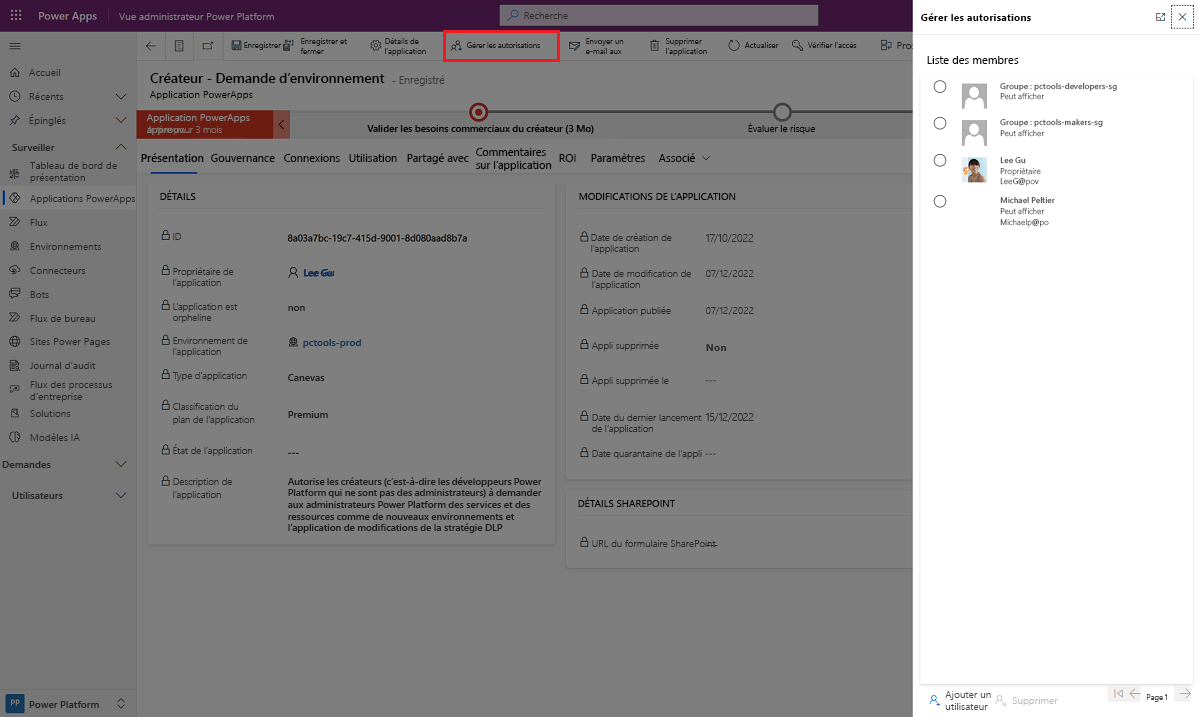This screenshot has height=717, width=1200.
Task: Click Supprimer l'application command
Action: point(678,46)
